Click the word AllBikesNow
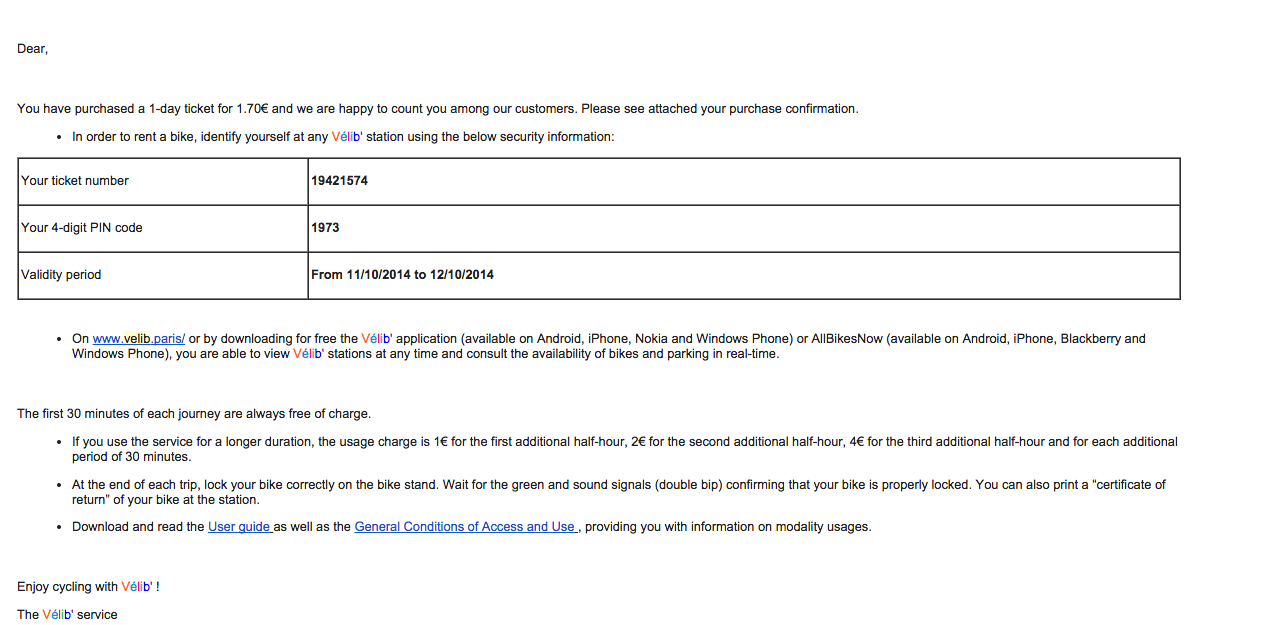This screenshot has height=625, width=1266. (847, 339)
